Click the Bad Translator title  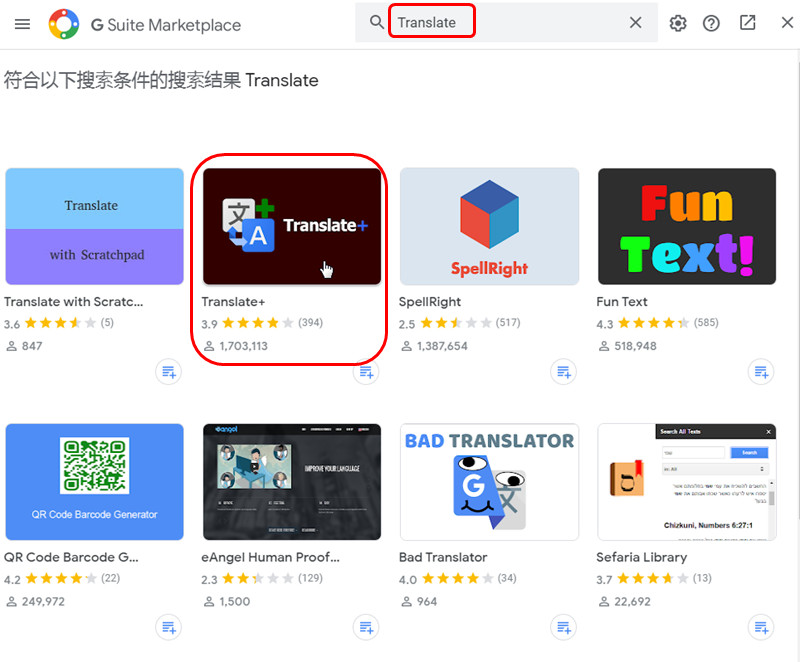[443, 557]
